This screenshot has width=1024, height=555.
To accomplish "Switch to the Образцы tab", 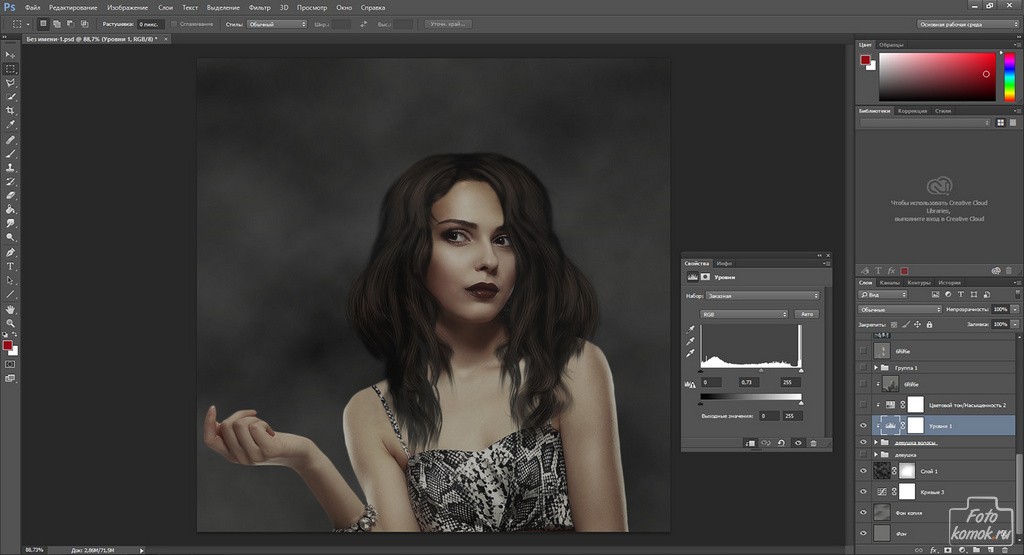I will pos(891,45).
